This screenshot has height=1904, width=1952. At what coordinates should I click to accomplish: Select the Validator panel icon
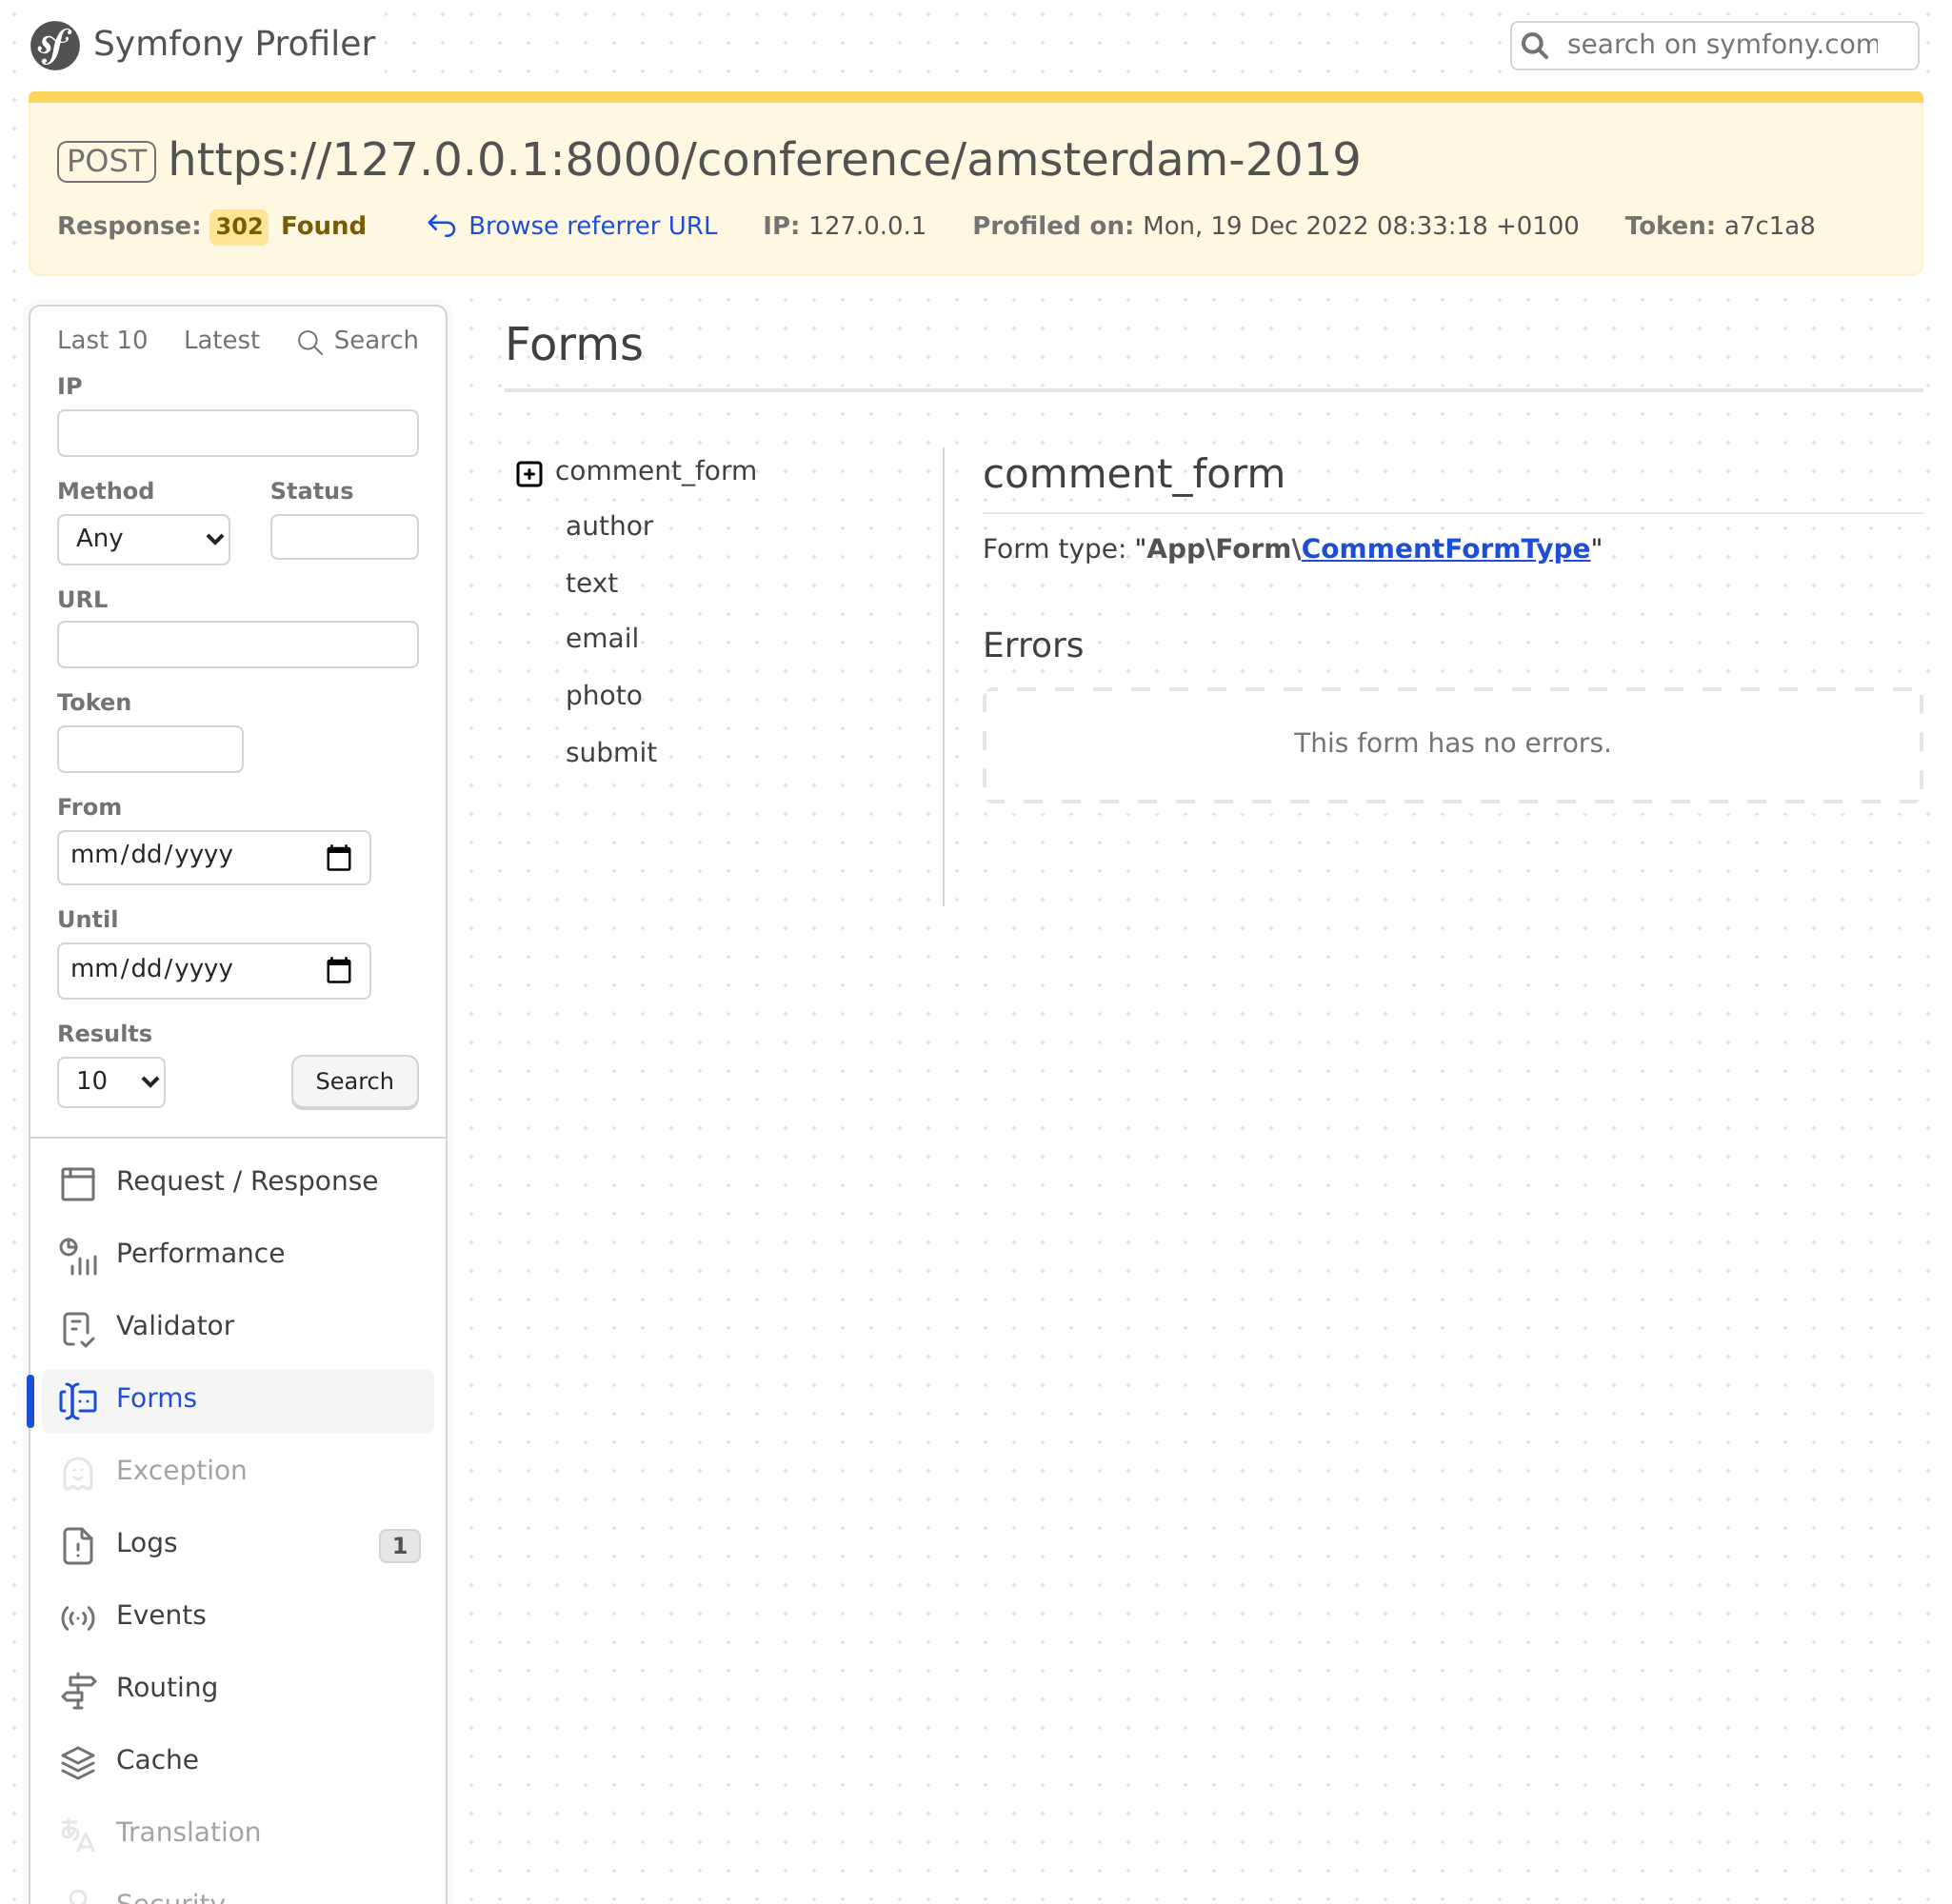click(78, 1328)
